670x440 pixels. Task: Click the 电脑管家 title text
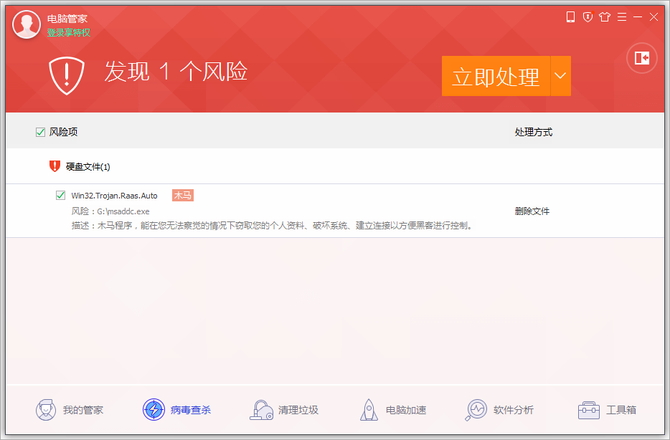67,19
